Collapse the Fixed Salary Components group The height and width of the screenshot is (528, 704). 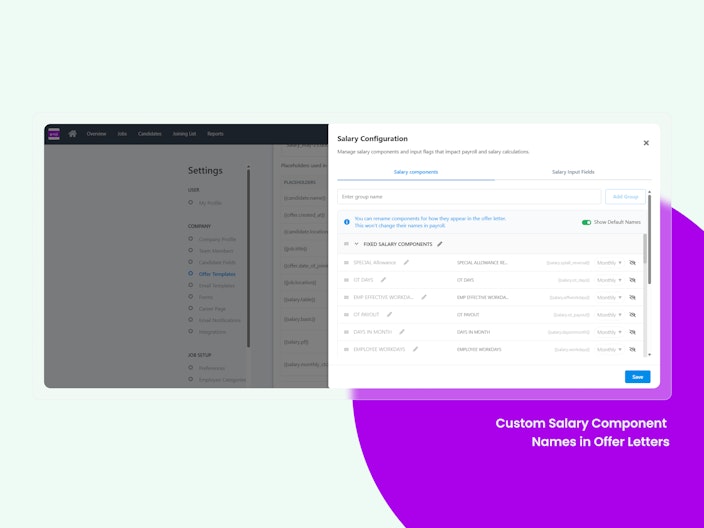pos(356,244)
